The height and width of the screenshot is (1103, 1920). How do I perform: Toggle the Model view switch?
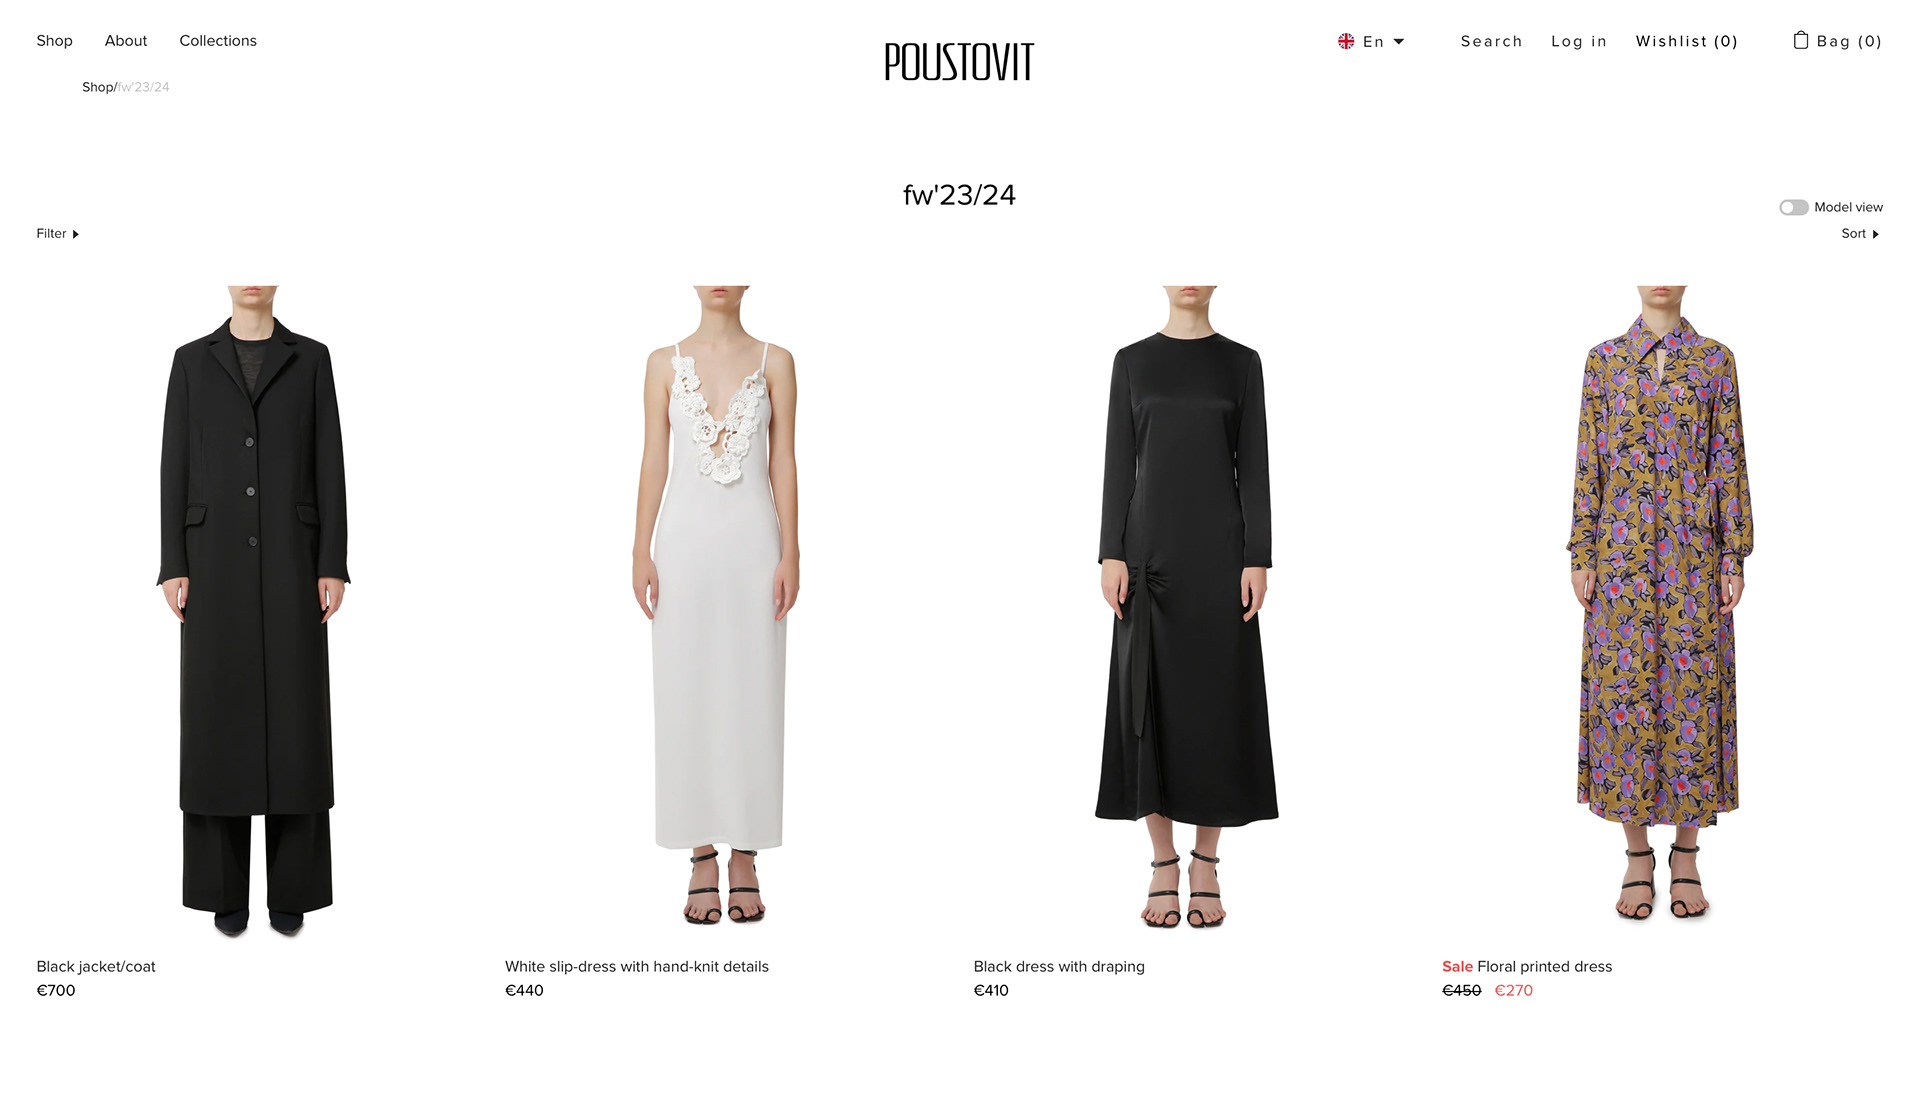coord(1793,207)
